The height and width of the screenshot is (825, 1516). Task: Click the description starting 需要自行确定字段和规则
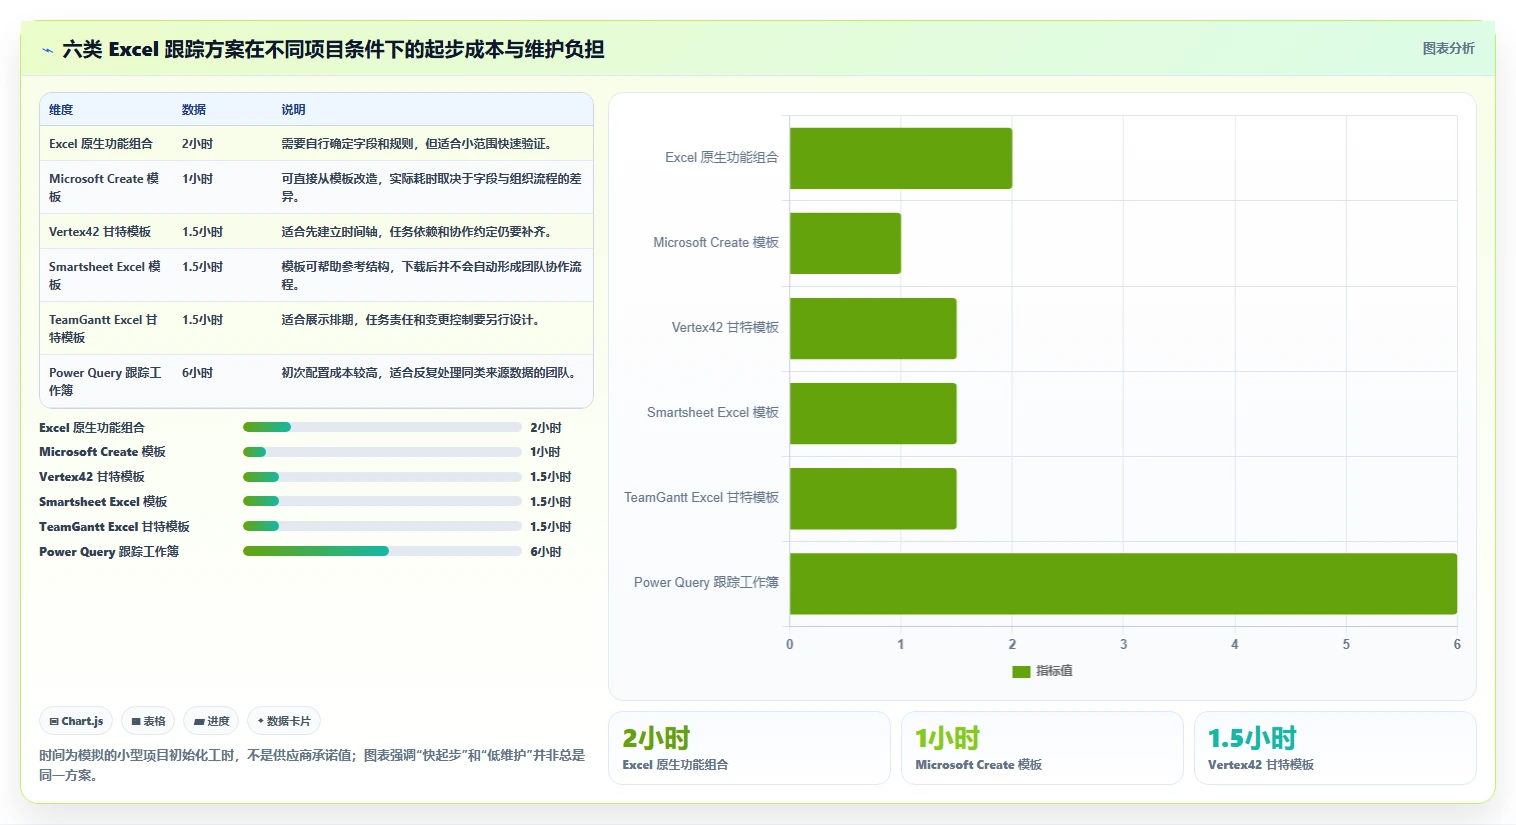[418, 144]
